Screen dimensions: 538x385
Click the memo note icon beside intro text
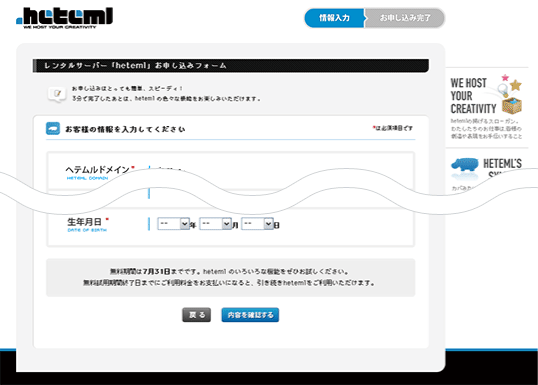click(57, 94)
